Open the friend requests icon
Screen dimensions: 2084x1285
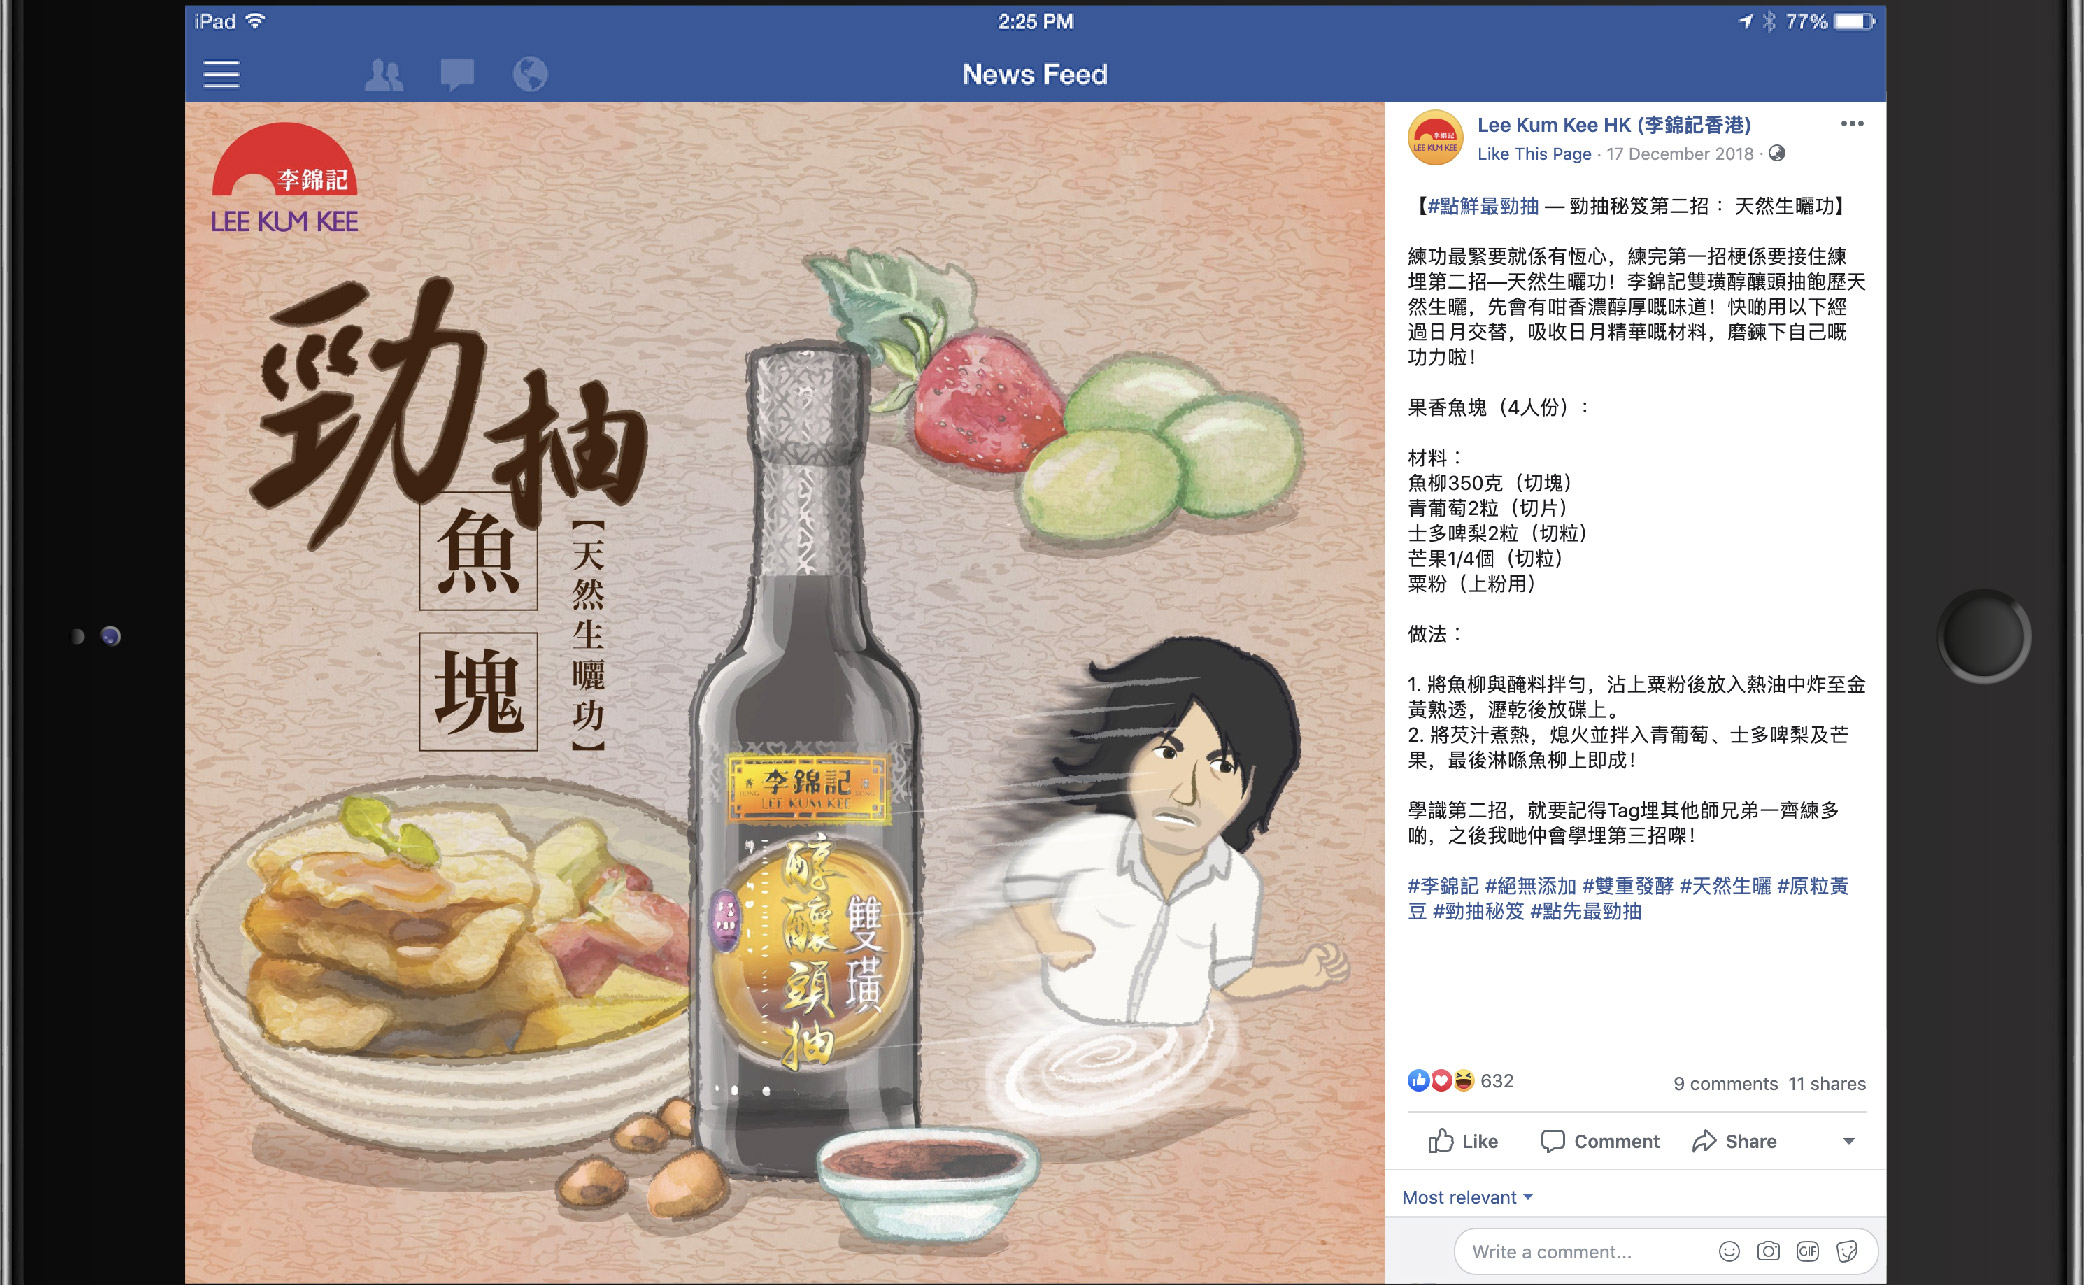click(x=384, y=74)
